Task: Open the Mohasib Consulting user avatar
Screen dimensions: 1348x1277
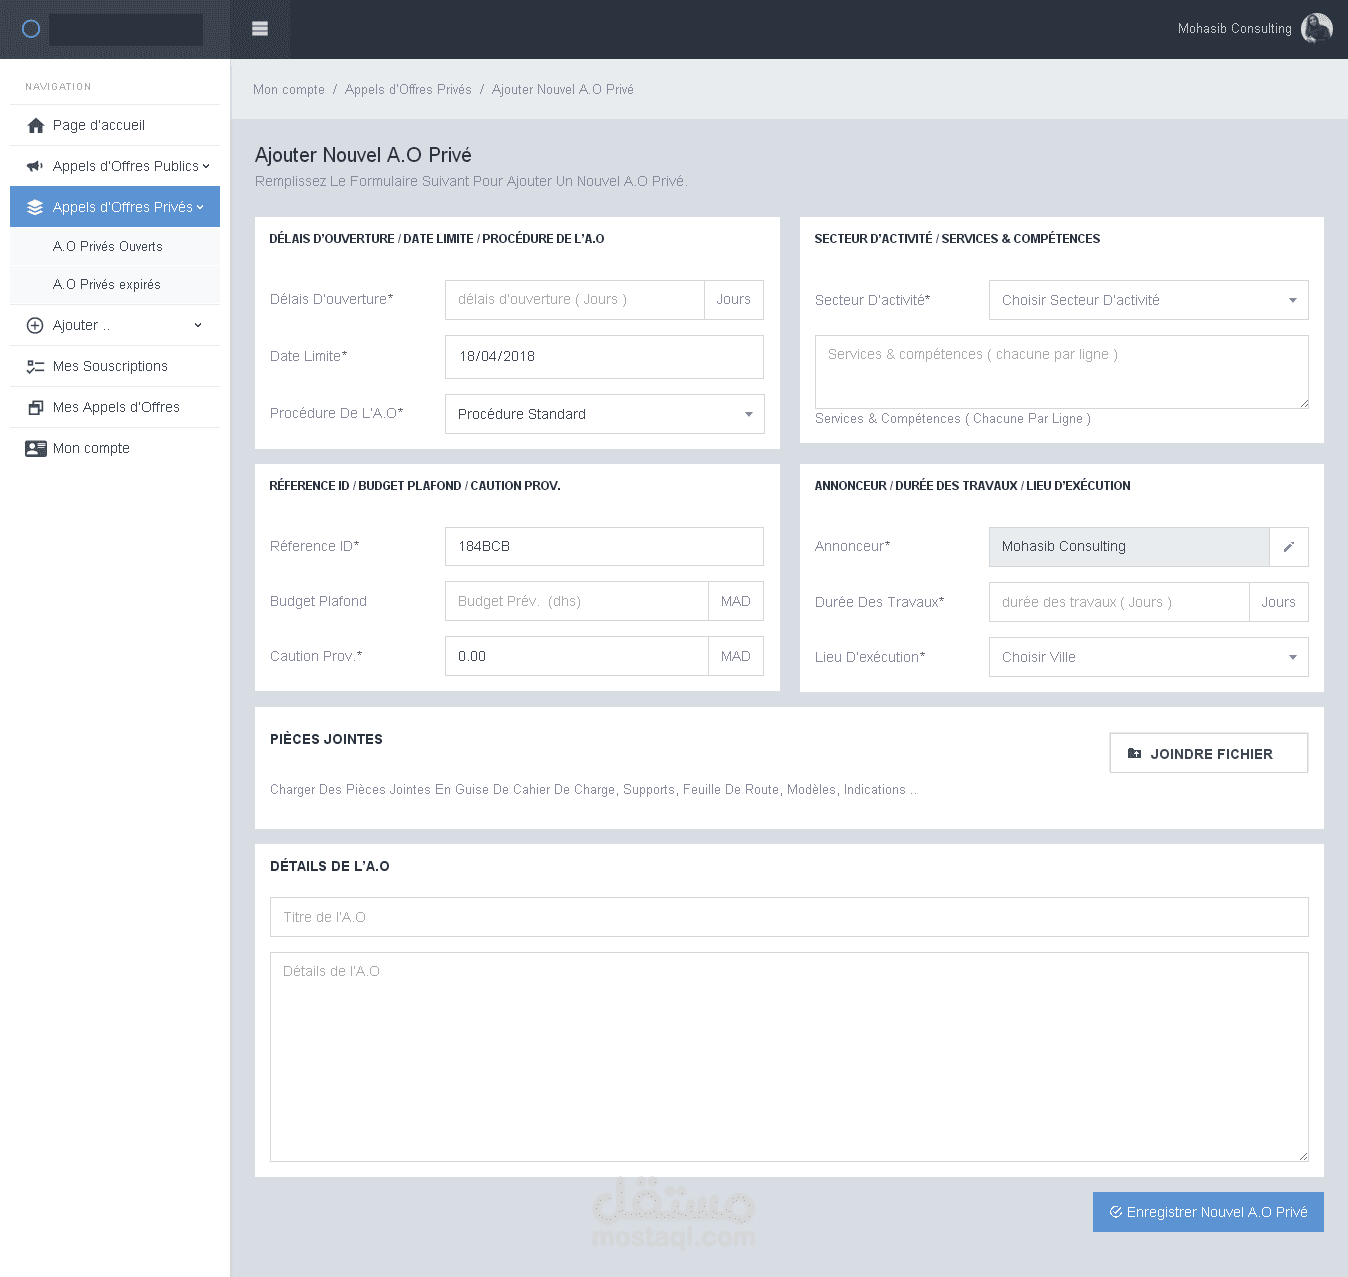Action: point(1316,28)
